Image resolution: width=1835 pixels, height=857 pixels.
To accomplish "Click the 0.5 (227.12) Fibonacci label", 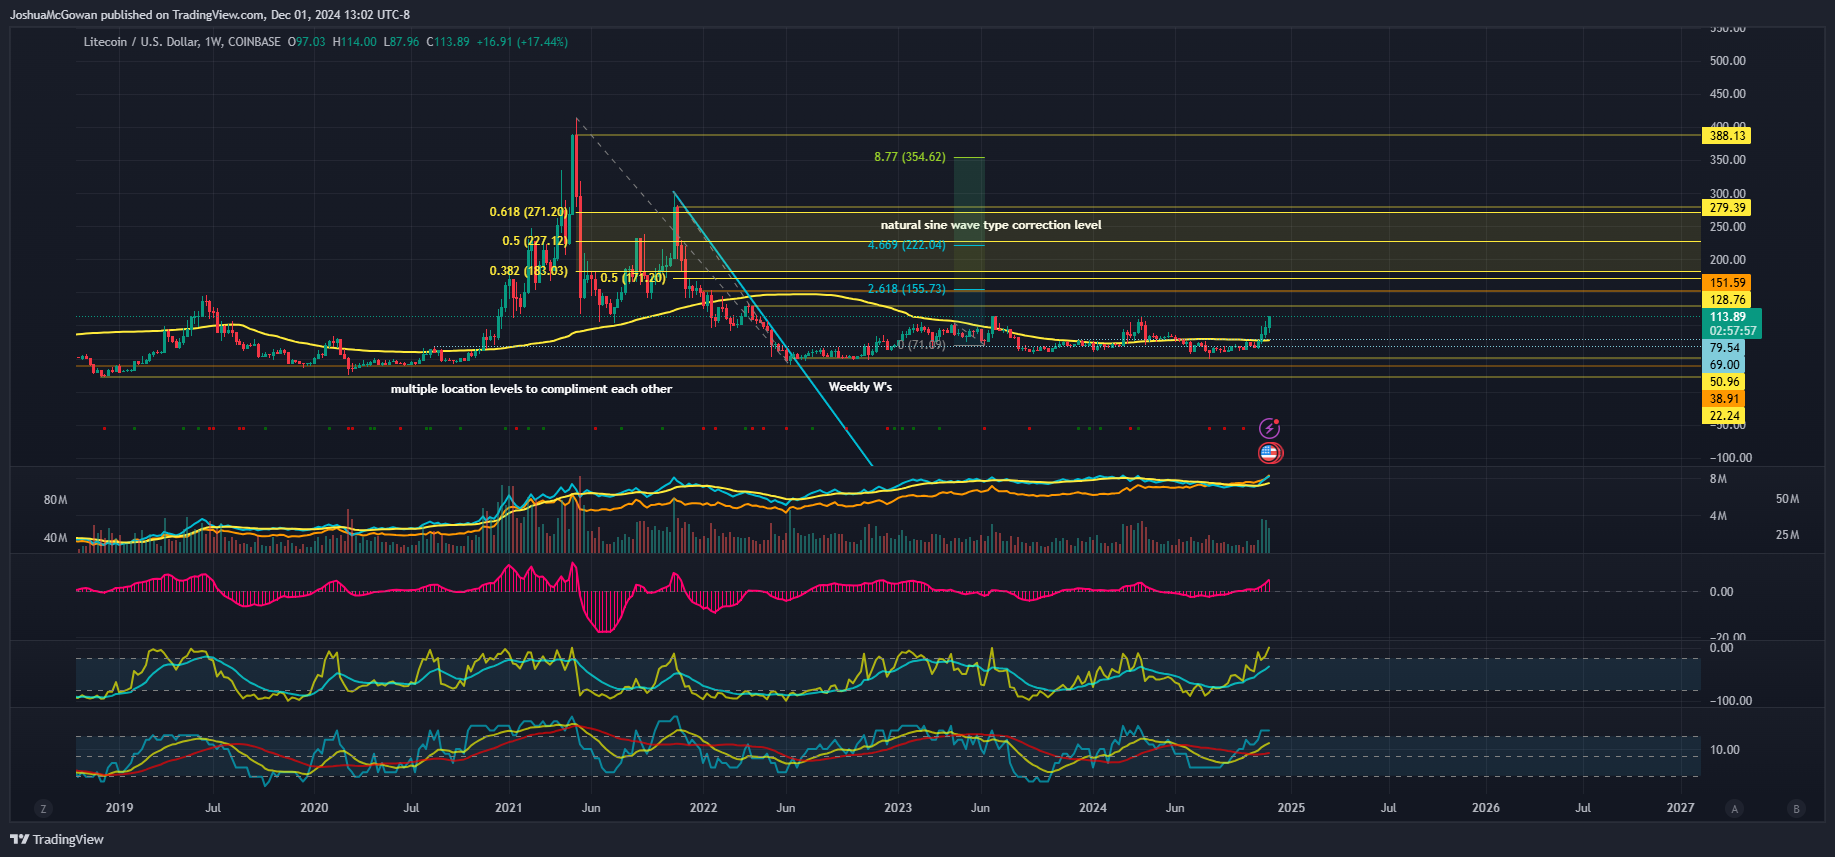I will [x=535, y=241].
